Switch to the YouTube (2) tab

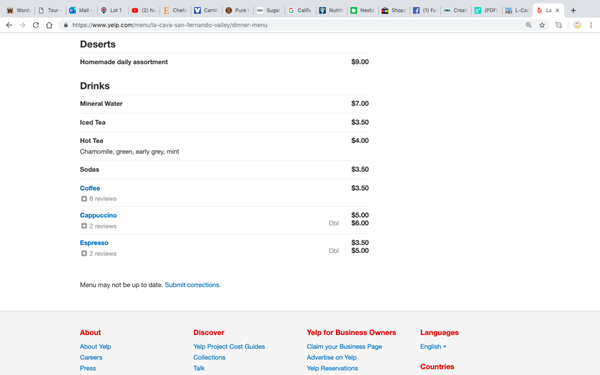(143, 10)
